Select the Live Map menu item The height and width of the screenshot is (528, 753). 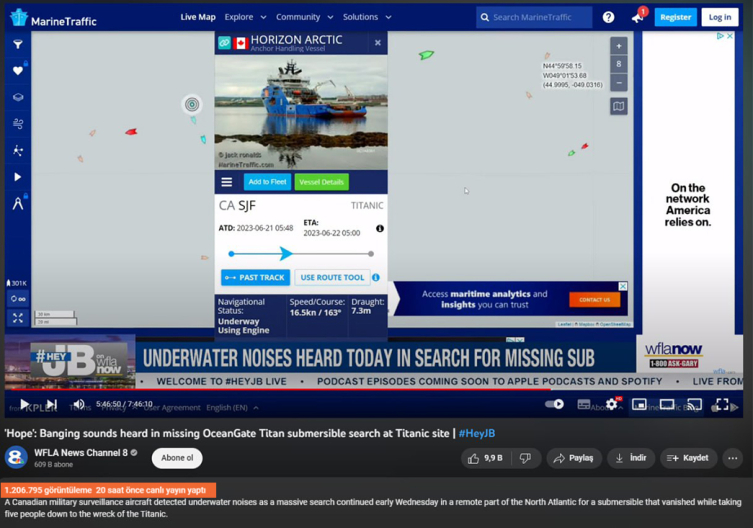[x=197, y=17]
